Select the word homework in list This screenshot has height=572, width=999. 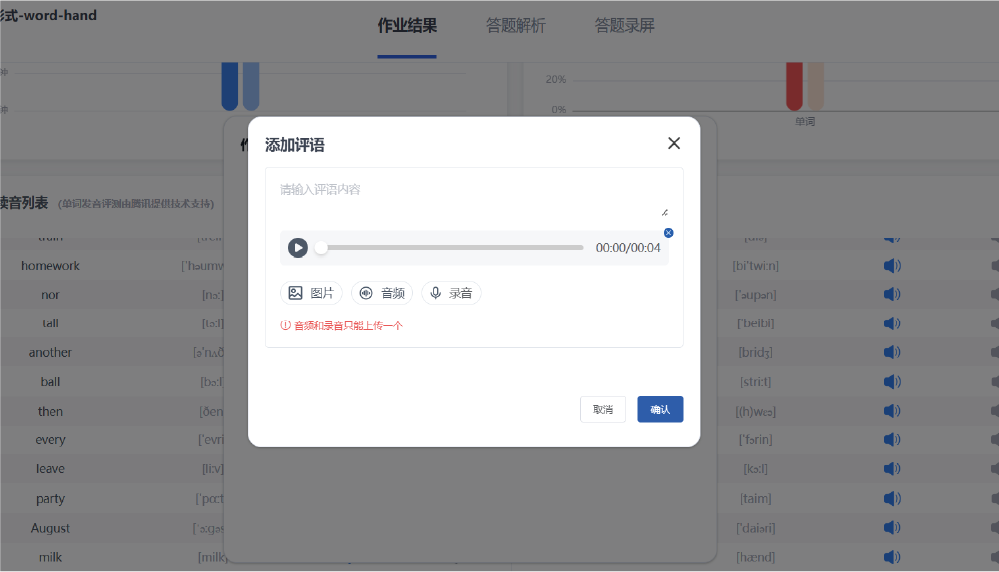click(50, 266)
